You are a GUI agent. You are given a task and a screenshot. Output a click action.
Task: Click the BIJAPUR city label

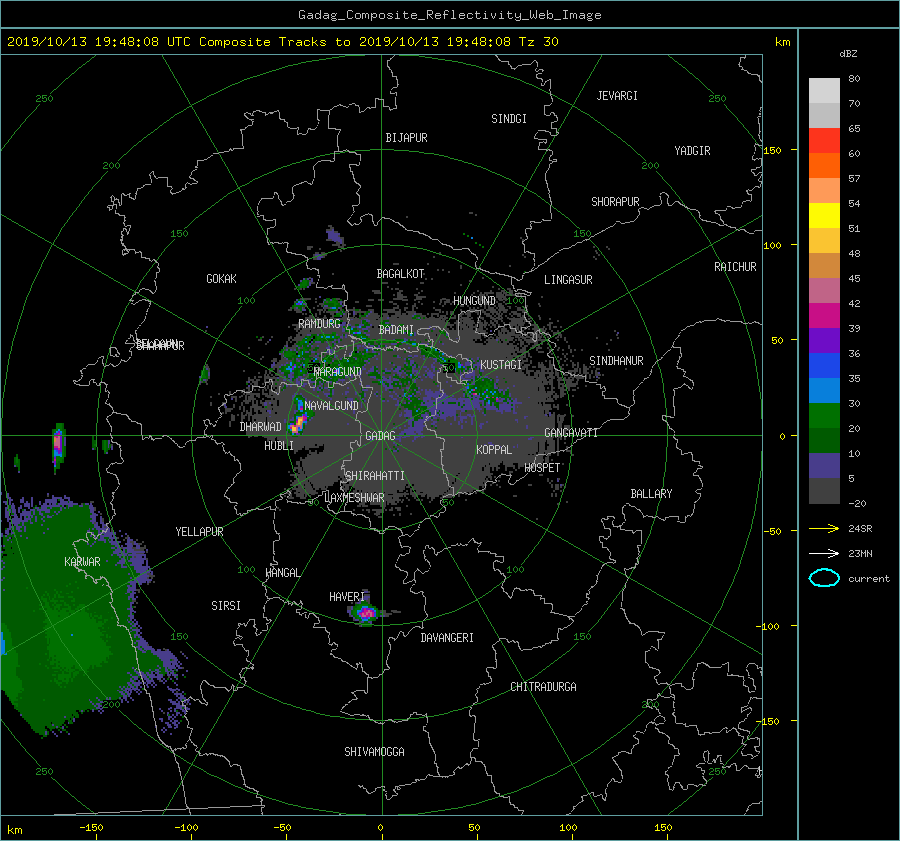406,138
